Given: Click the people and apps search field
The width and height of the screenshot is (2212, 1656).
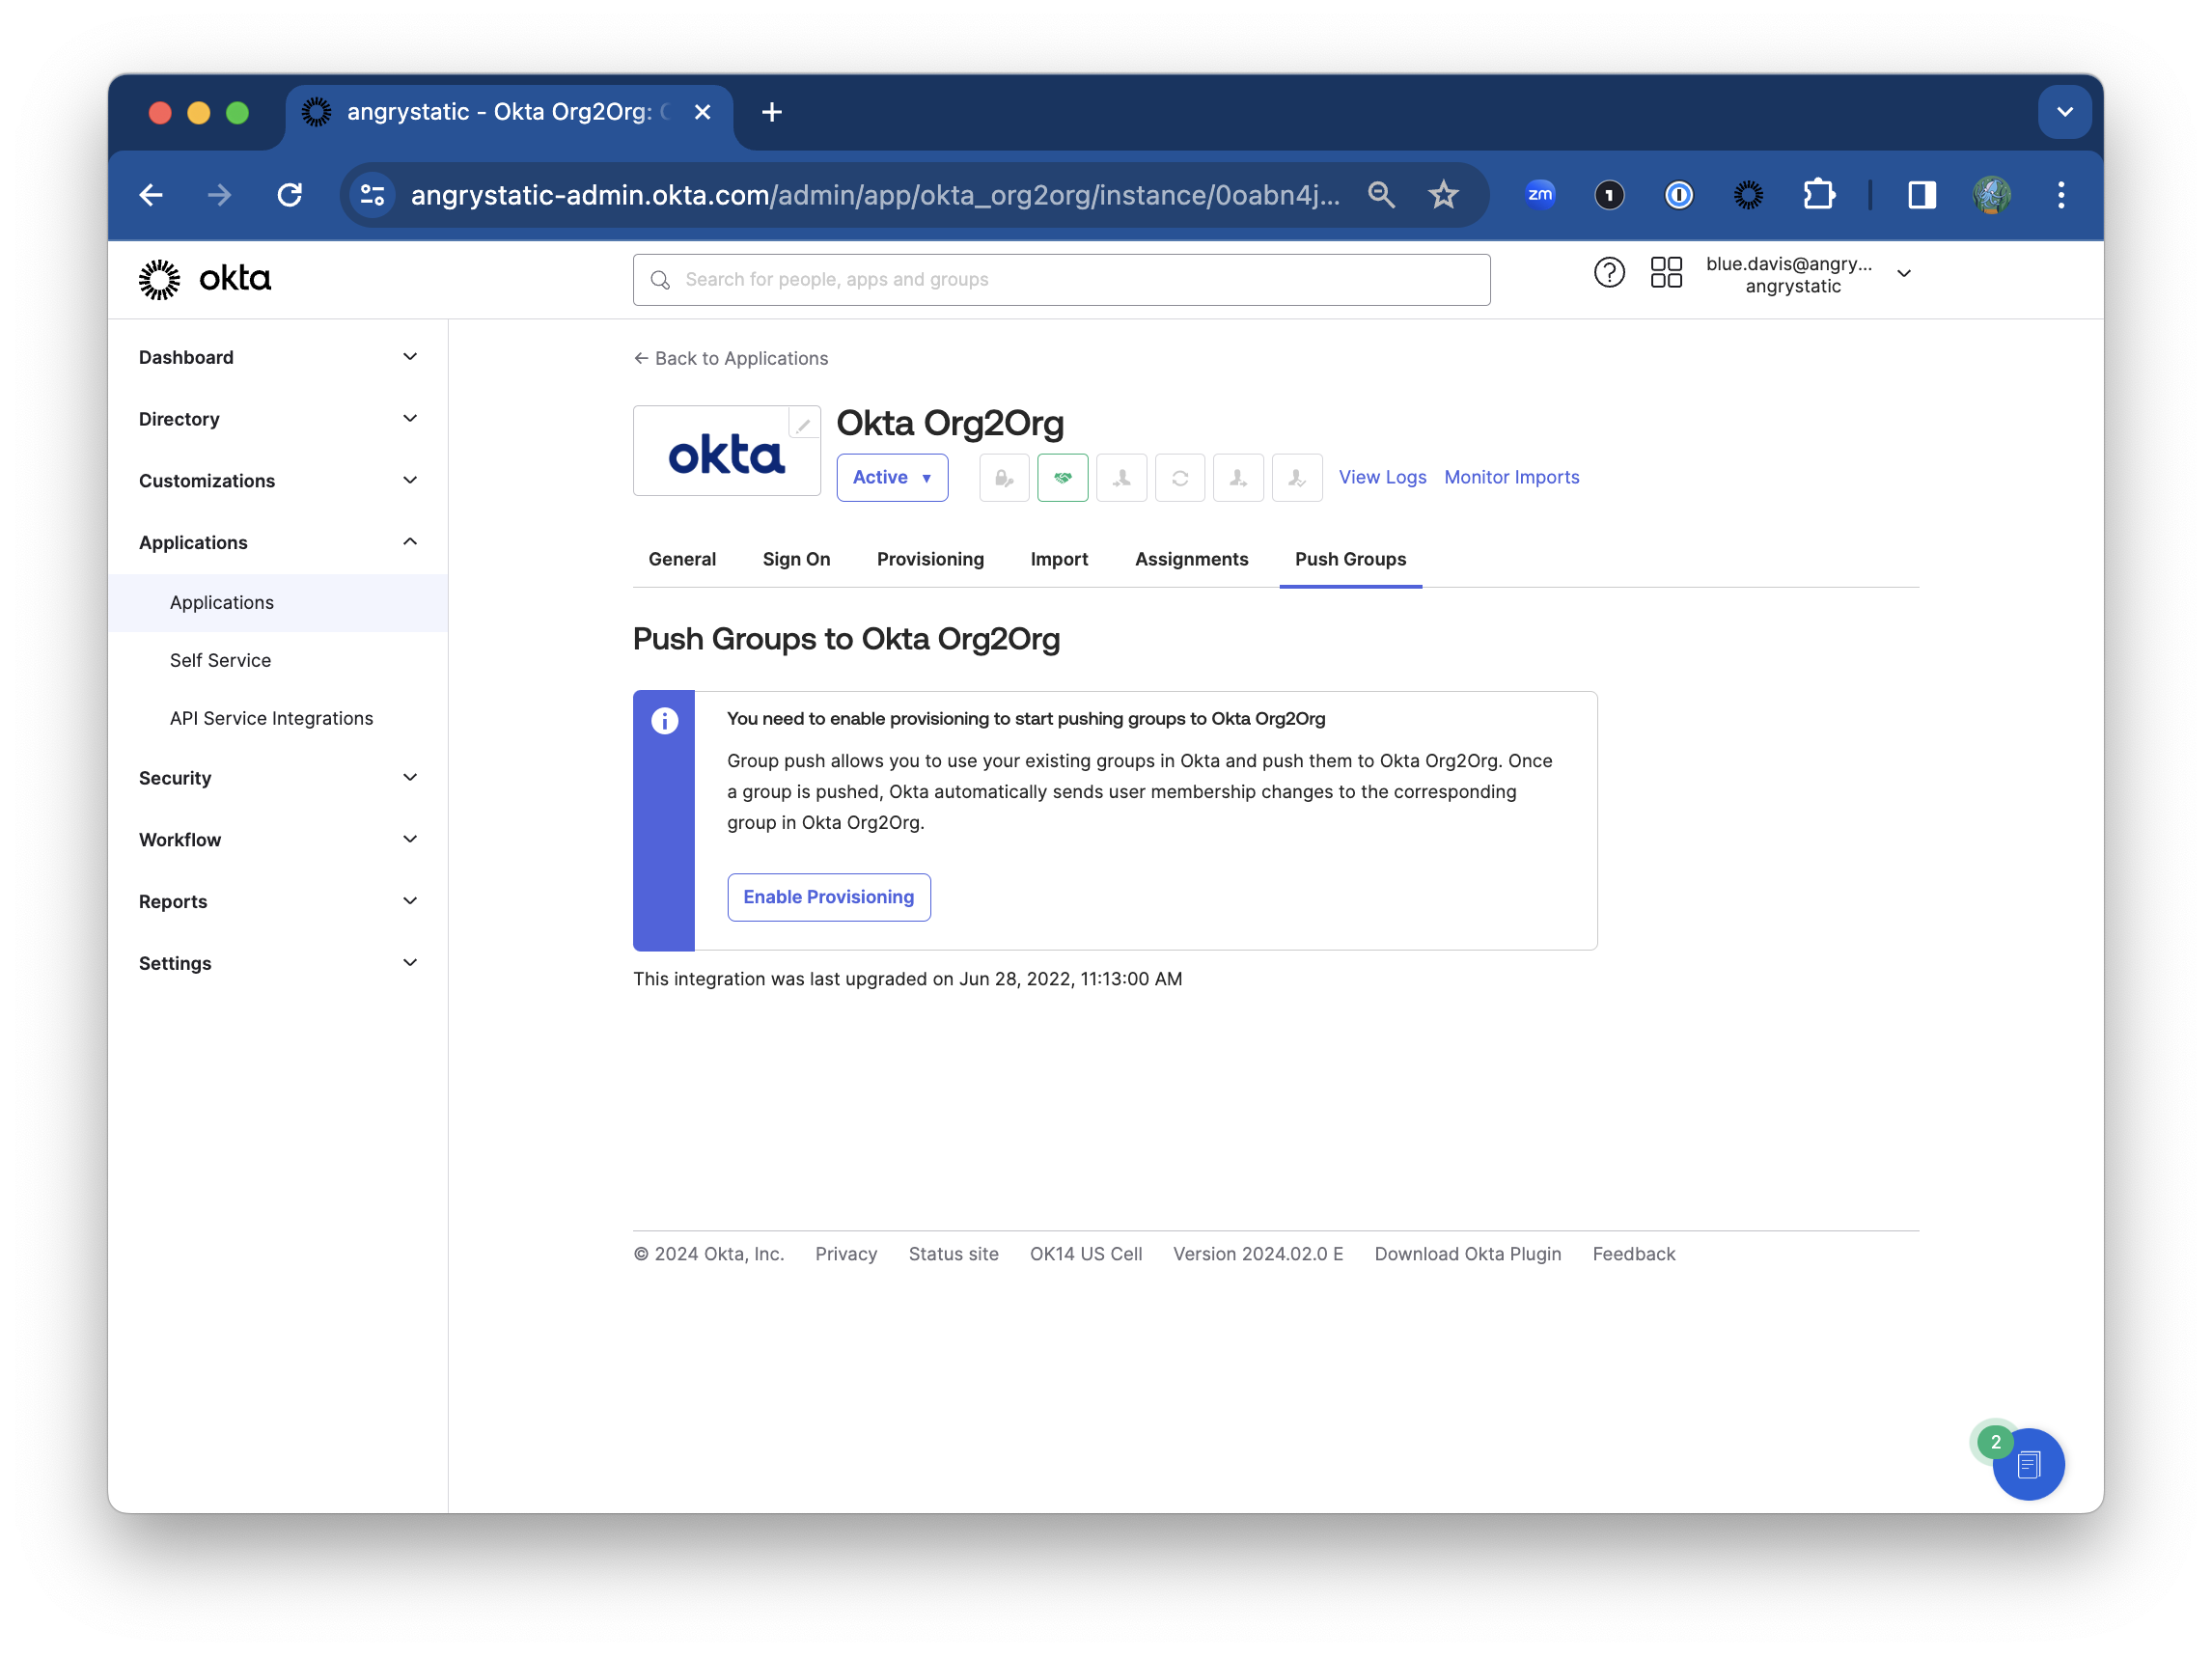Looking at the screenshot, I should 1060,279.
